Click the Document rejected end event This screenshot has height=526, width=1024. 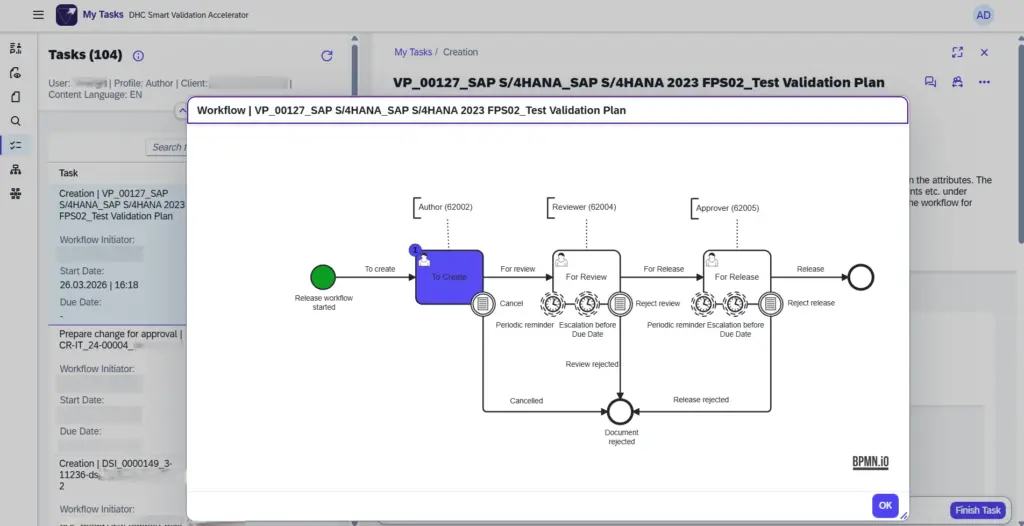(620, 412)
